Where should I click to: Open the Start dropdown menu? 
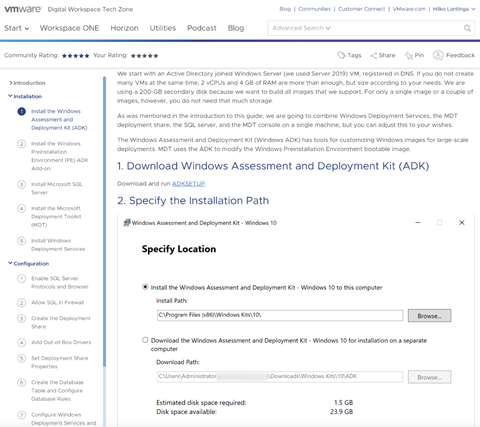tap(17, 28)
